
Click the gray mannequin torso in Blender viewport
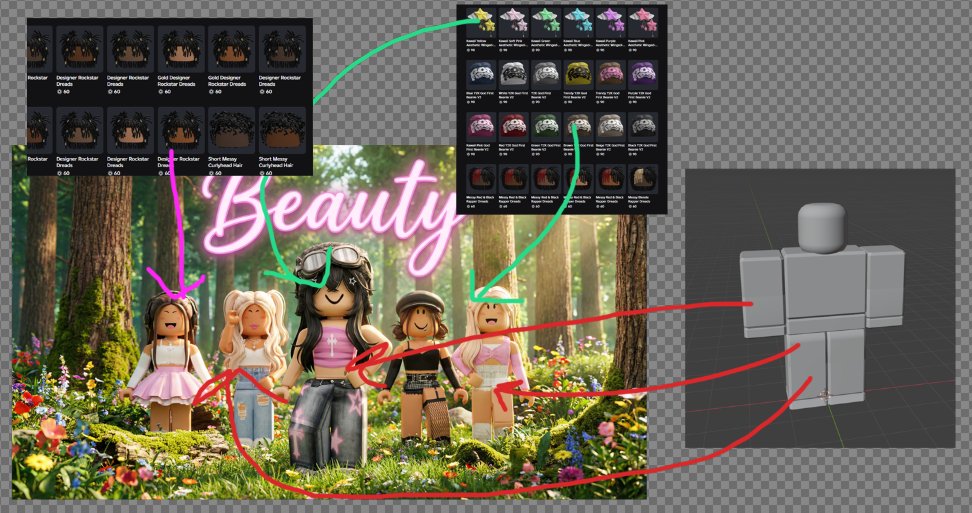pyautogui.click(x=823, y=290)
